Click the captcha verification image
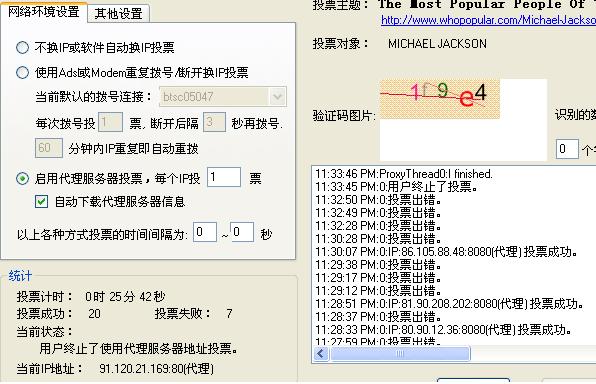Screen dimensions: 596x384 pyautogui.click(x=440, y=99)
